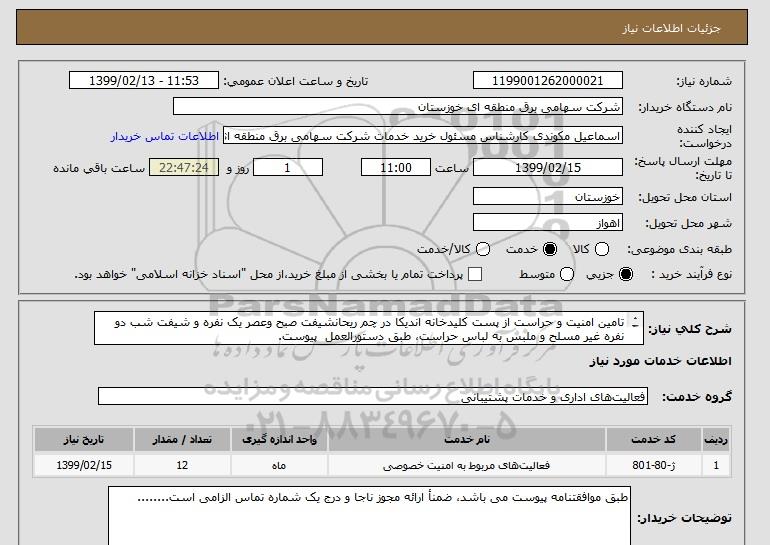Click the buyer organization name field
This screenshot has width=770, height=545.
pos(398,107)
